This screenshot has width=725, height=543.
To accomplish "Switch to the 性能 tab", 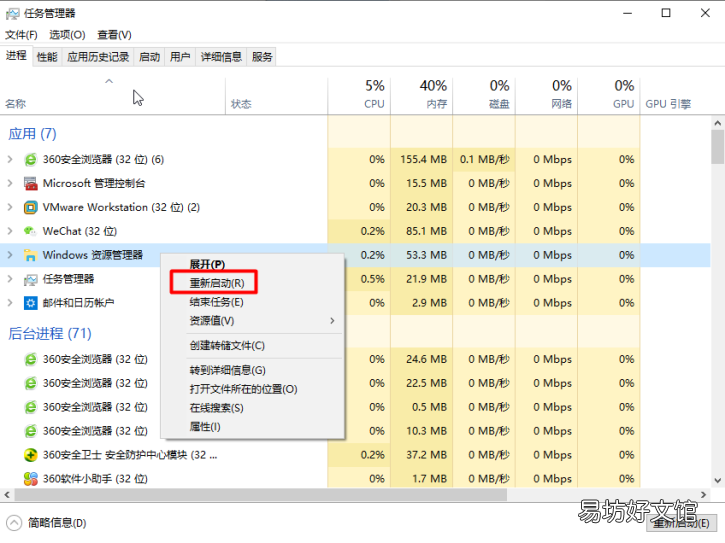I will (x=47, y=57).
